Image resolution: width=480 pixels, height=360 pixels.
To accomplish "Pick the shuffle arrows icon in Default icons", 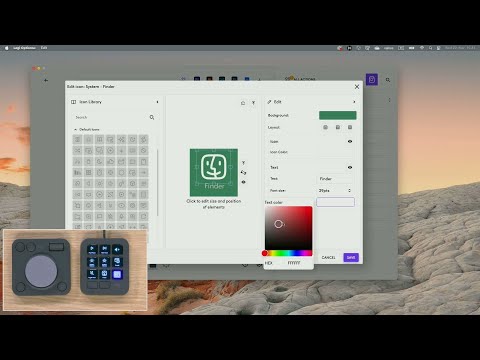I will pos(77,150).
